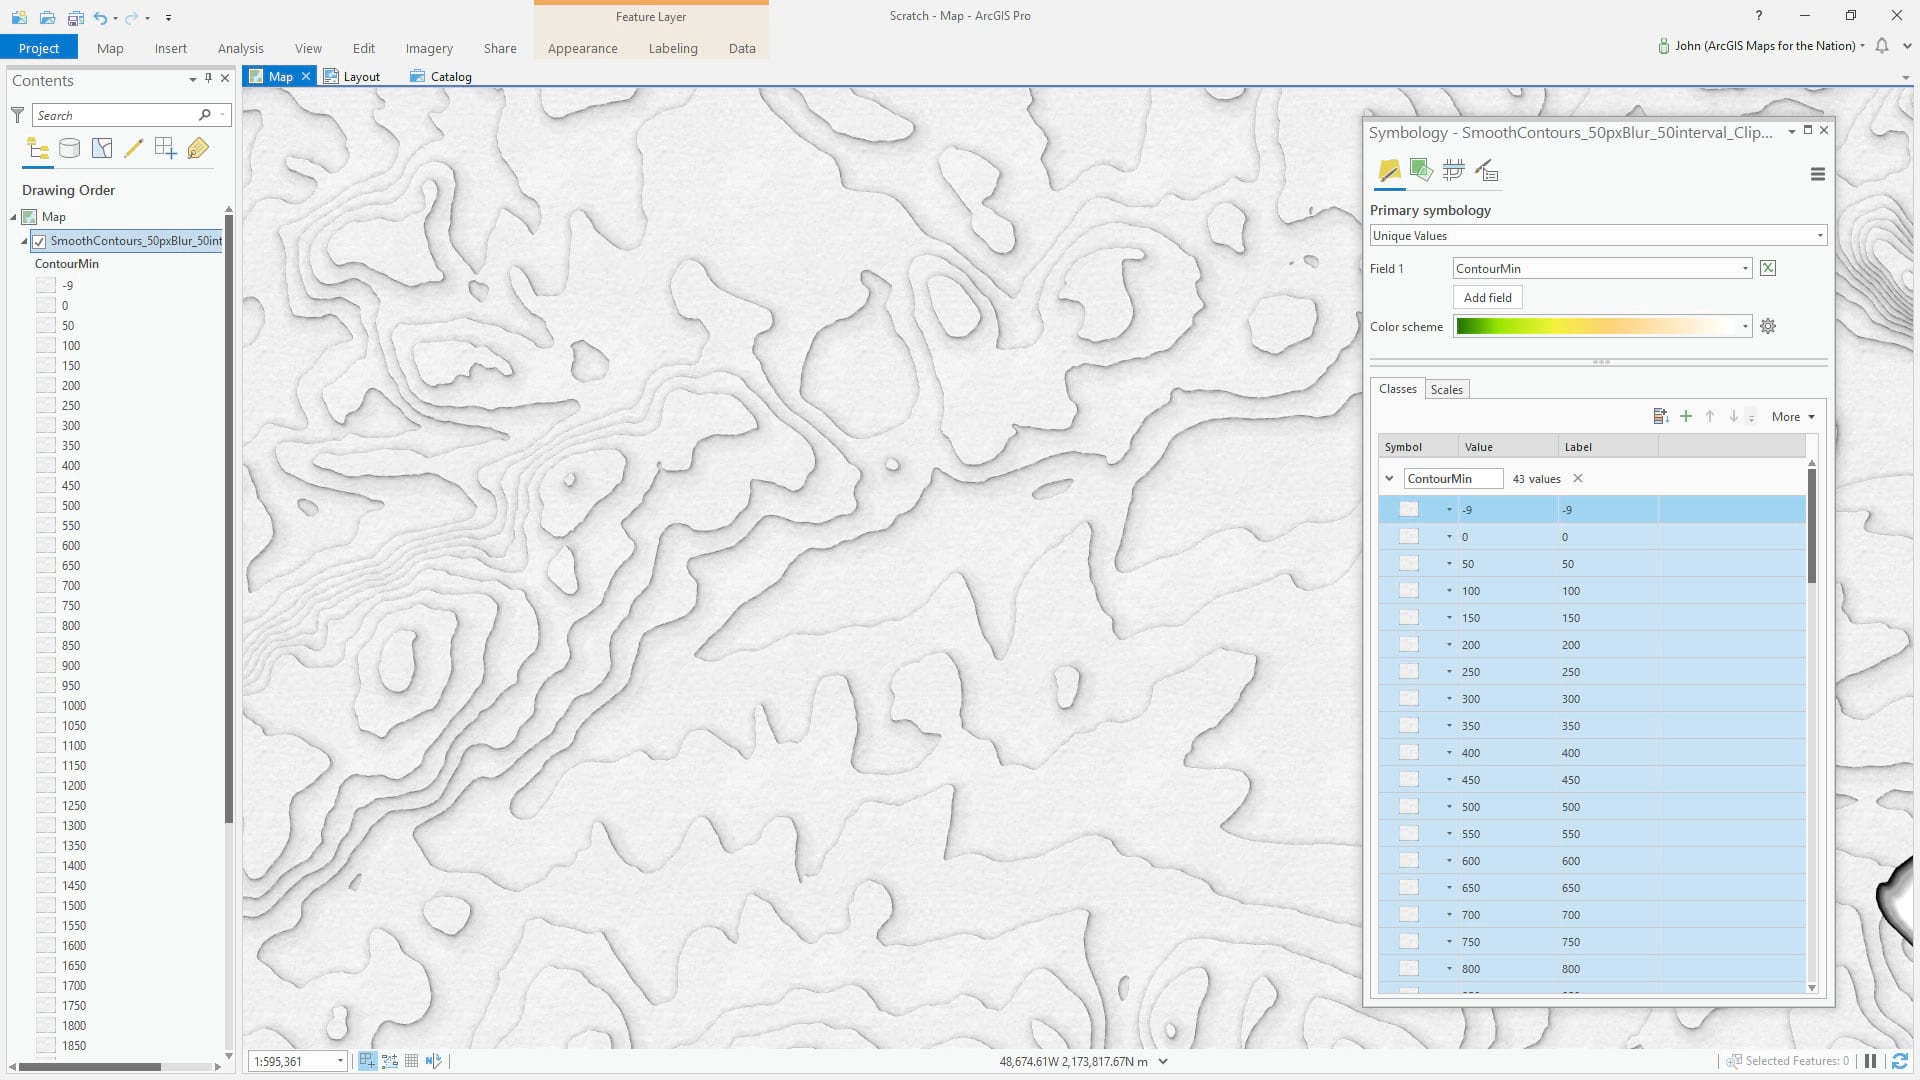Switch to the Scales tab

1446,390
